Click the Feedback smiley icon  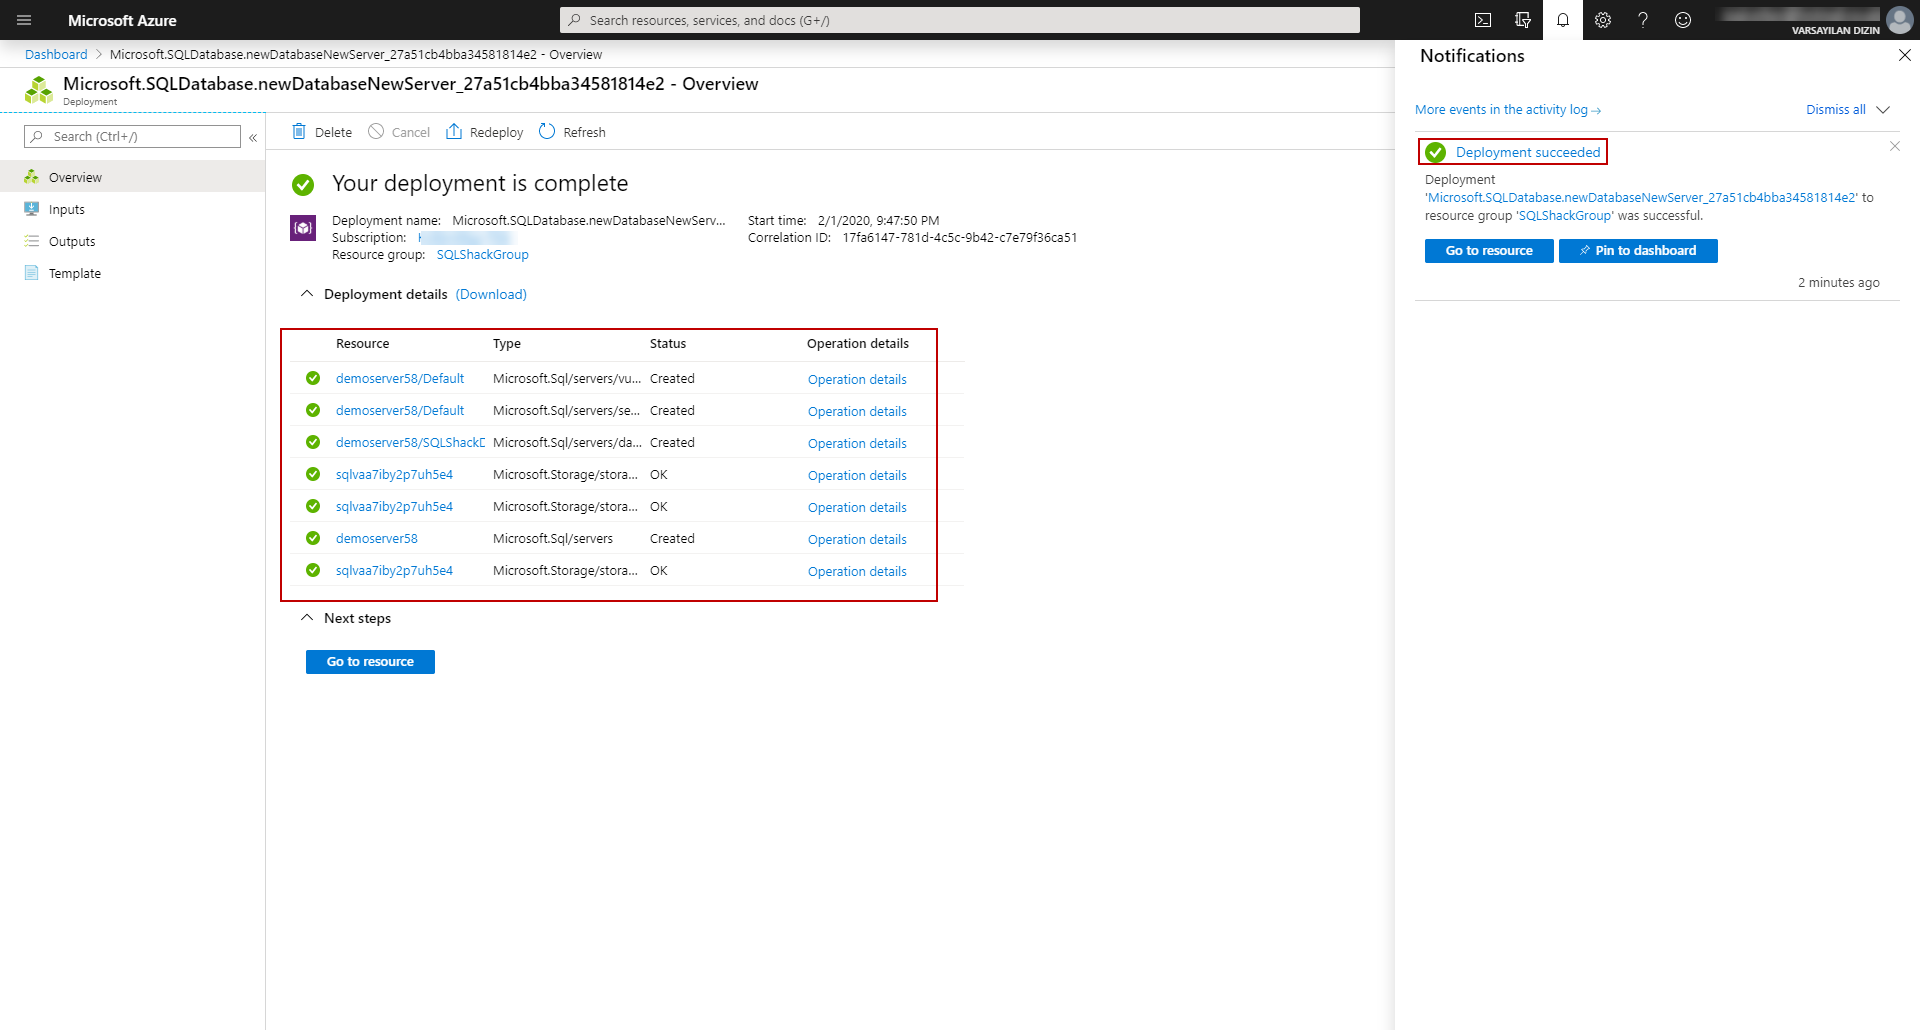click(1683, 20)
